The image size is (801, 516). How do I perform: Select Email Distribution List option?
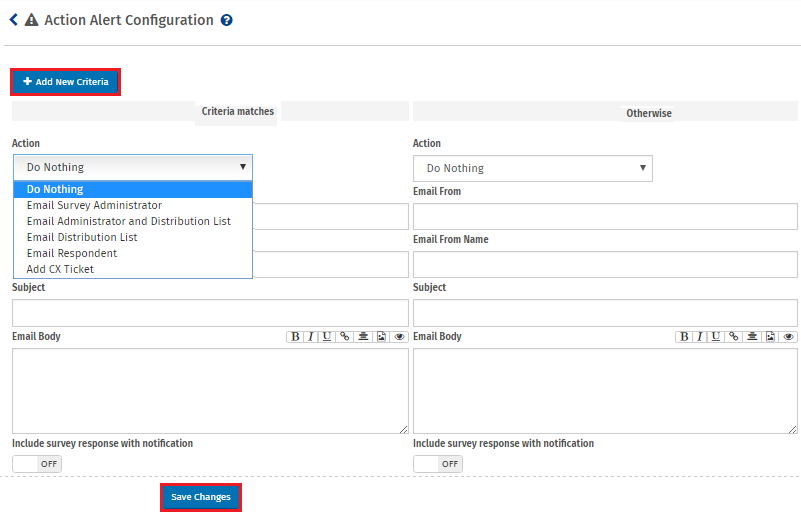pos(133,237)
